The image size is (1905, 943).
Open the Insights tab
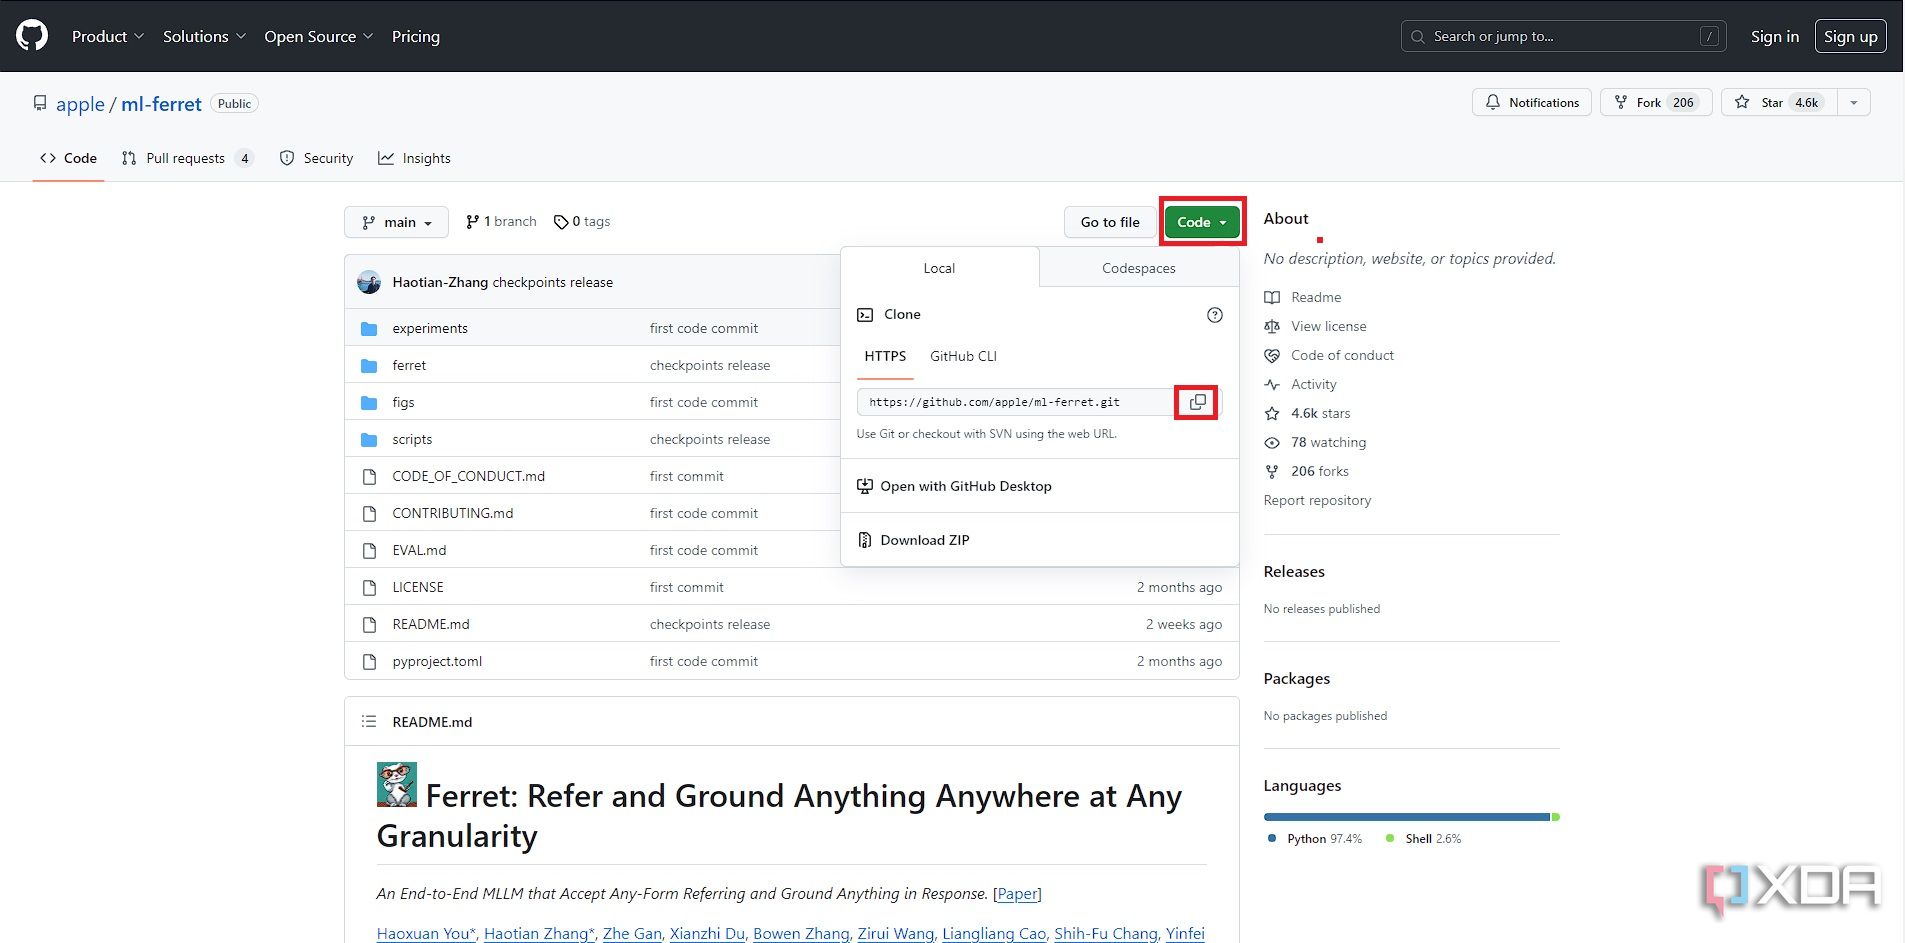414,158
